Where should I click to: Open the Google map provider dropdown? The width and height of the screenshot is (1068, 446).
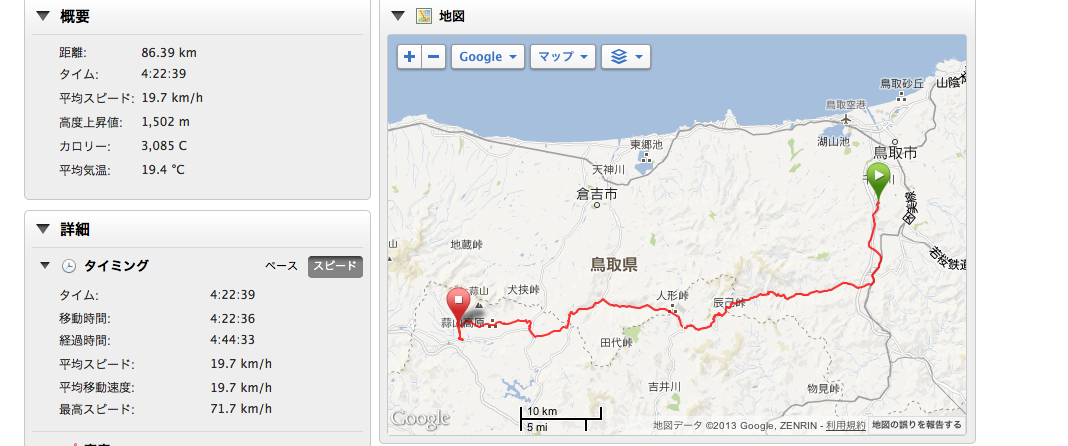pos(487,57)
